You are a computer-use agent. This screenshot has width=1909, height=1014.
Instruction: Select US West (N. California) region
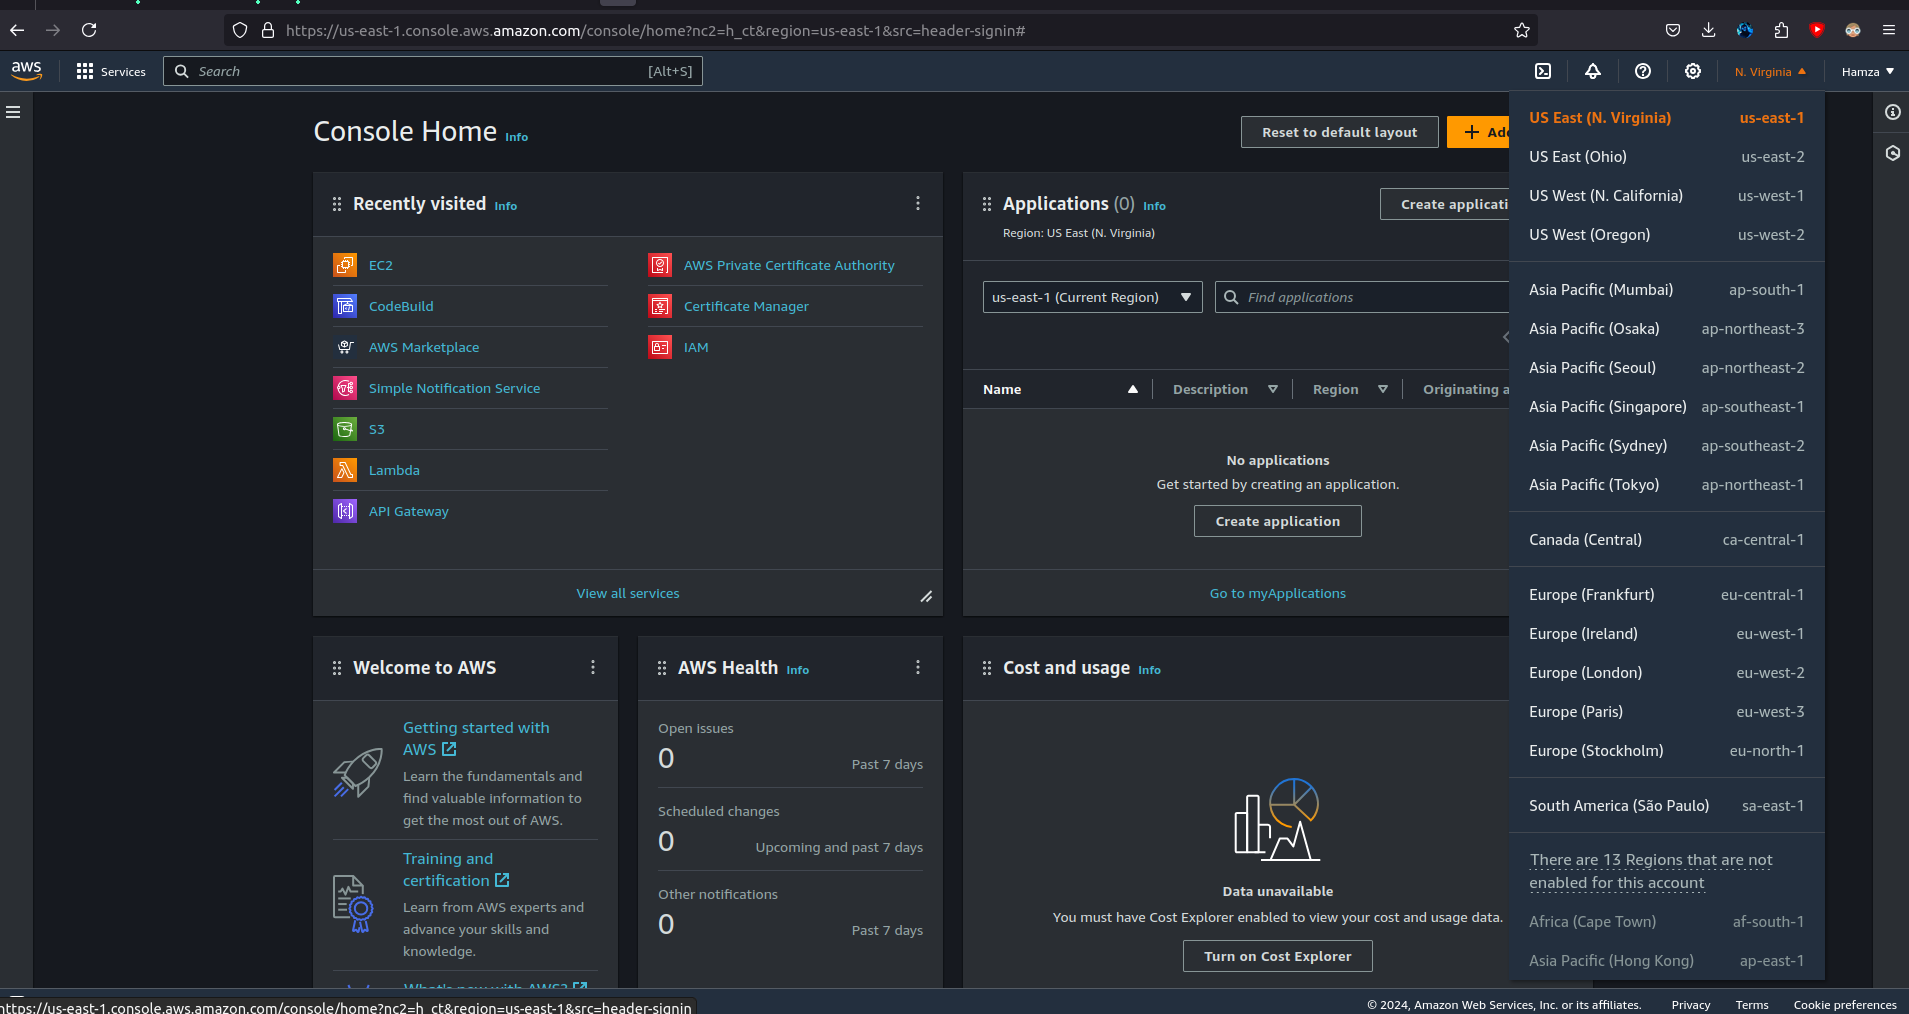[1667, 196]
